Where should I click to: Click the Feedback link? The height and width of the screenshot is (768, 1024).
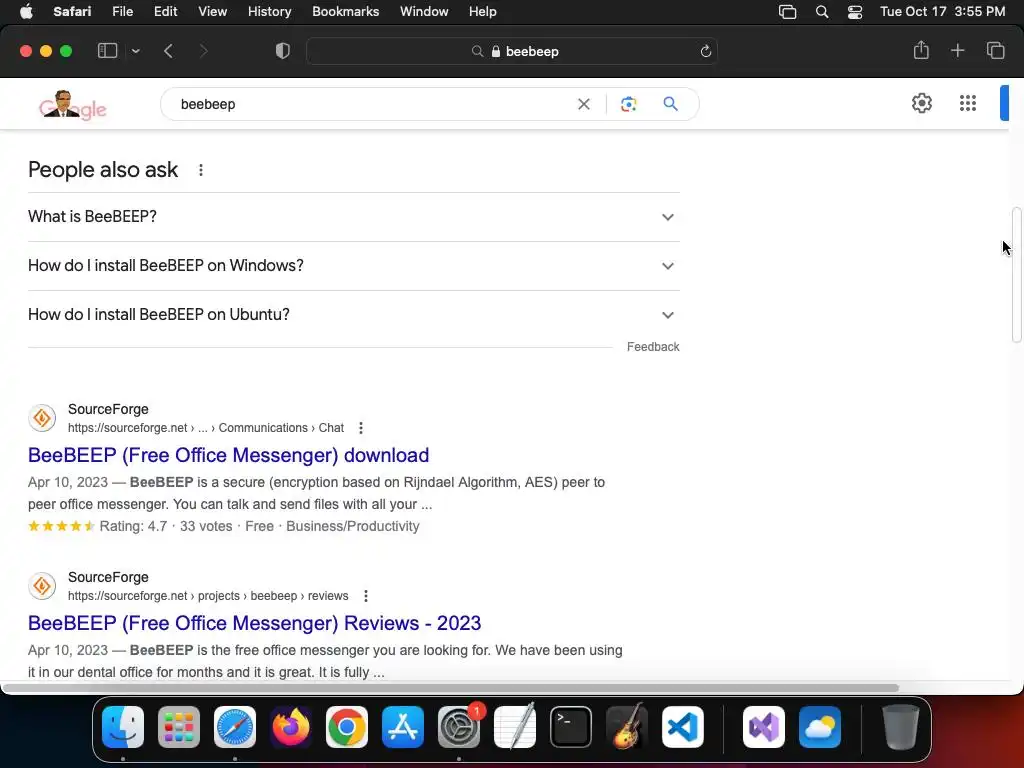click(653, 347)
